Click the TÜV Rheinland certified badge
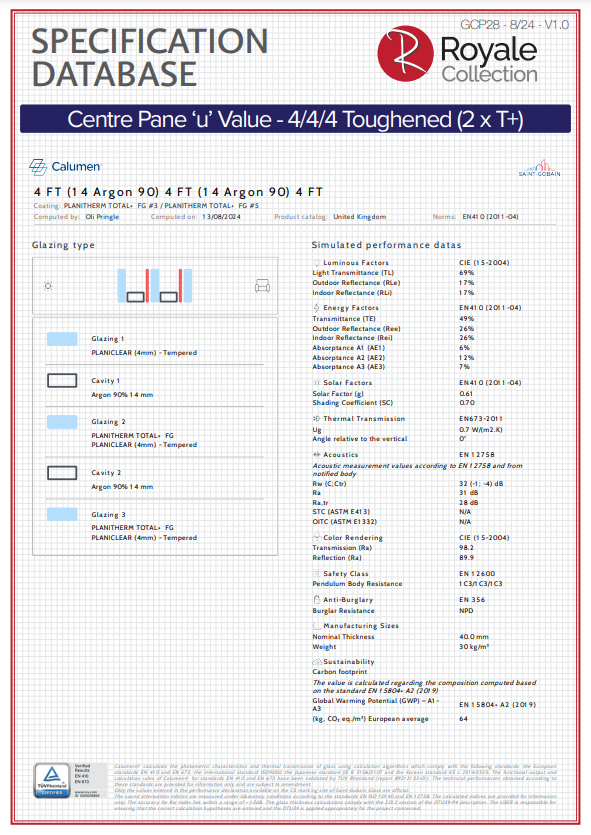 coord(52,780)
